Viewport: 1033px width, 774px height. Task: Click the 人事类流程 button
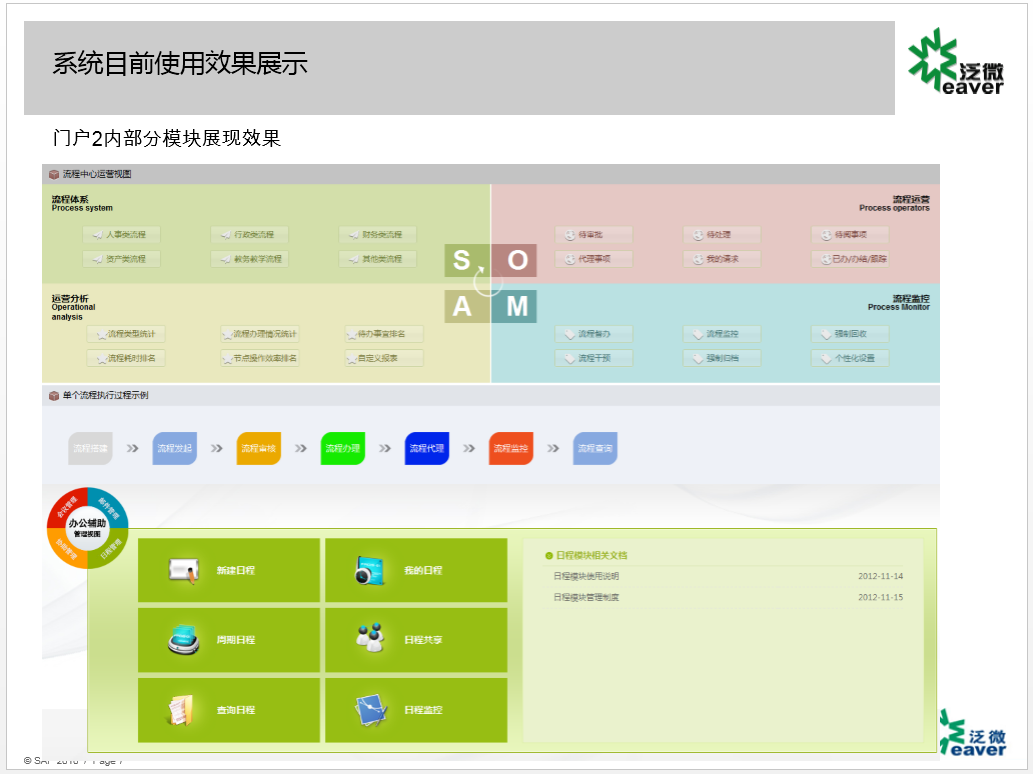[x=122, y=235]
